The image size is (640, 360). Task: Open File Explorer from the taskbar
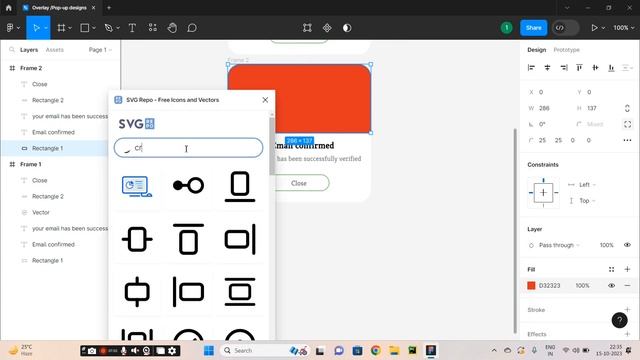tap(394, 350)
